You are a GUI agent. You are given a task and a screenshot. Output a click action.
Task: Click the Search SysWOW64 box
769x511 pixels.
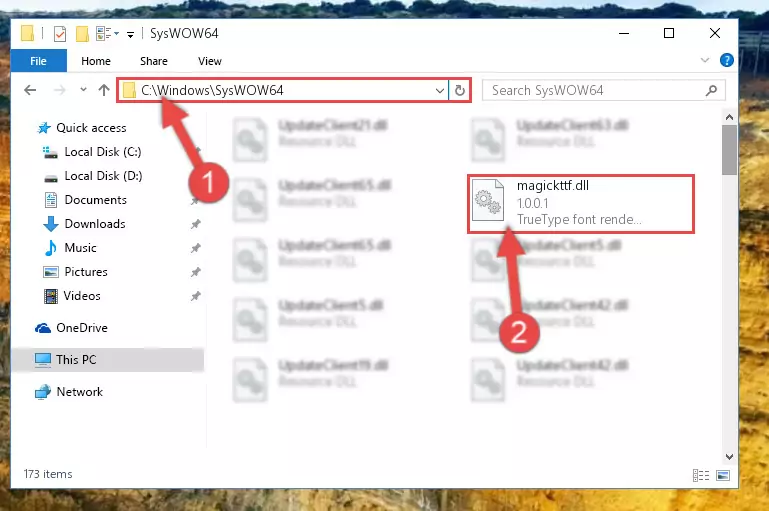click(604, 90)
